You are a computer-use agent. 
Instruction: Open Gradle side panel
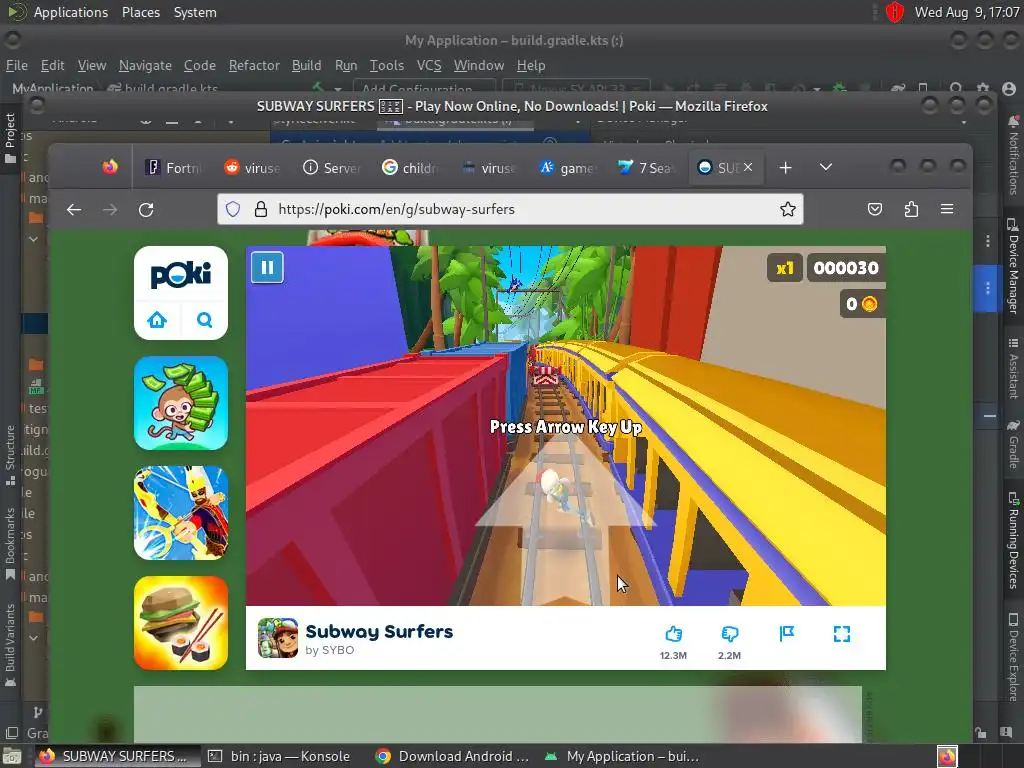pyautogui.click(x=1013, y=444)
